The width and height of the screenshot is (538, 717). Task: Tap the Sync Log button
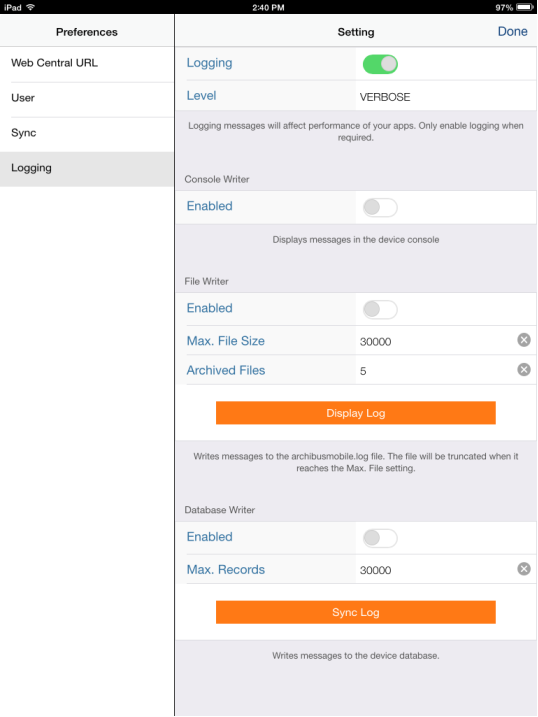click(356, 612)
